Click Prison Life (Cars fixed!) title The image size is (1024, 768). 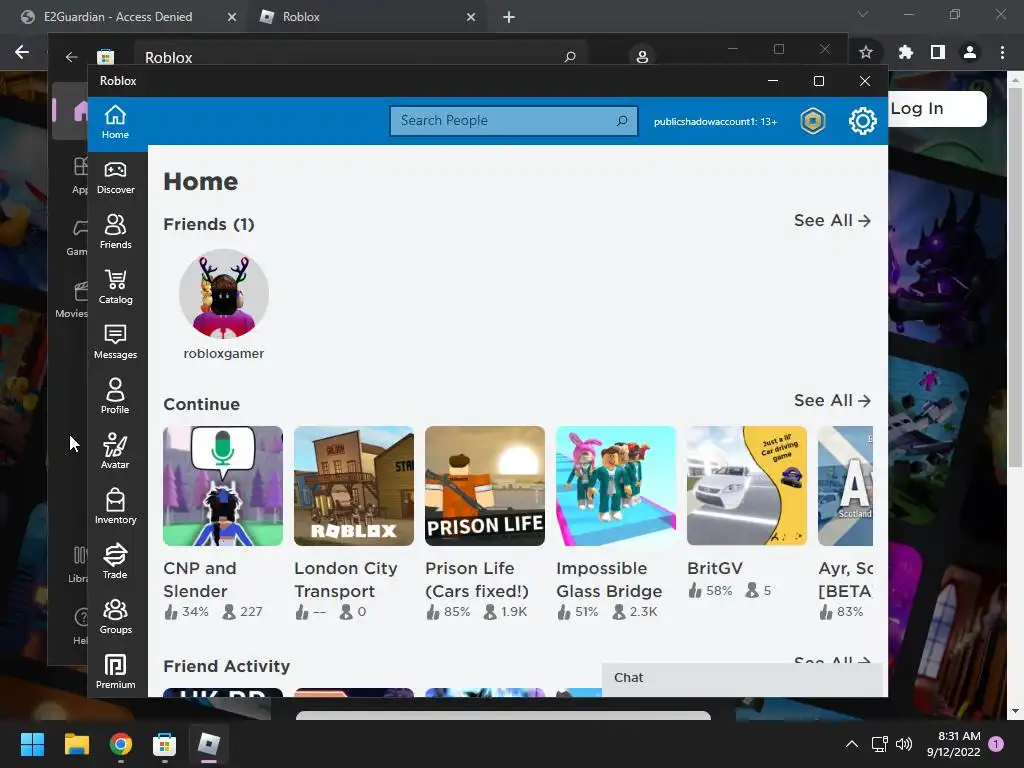477,580
